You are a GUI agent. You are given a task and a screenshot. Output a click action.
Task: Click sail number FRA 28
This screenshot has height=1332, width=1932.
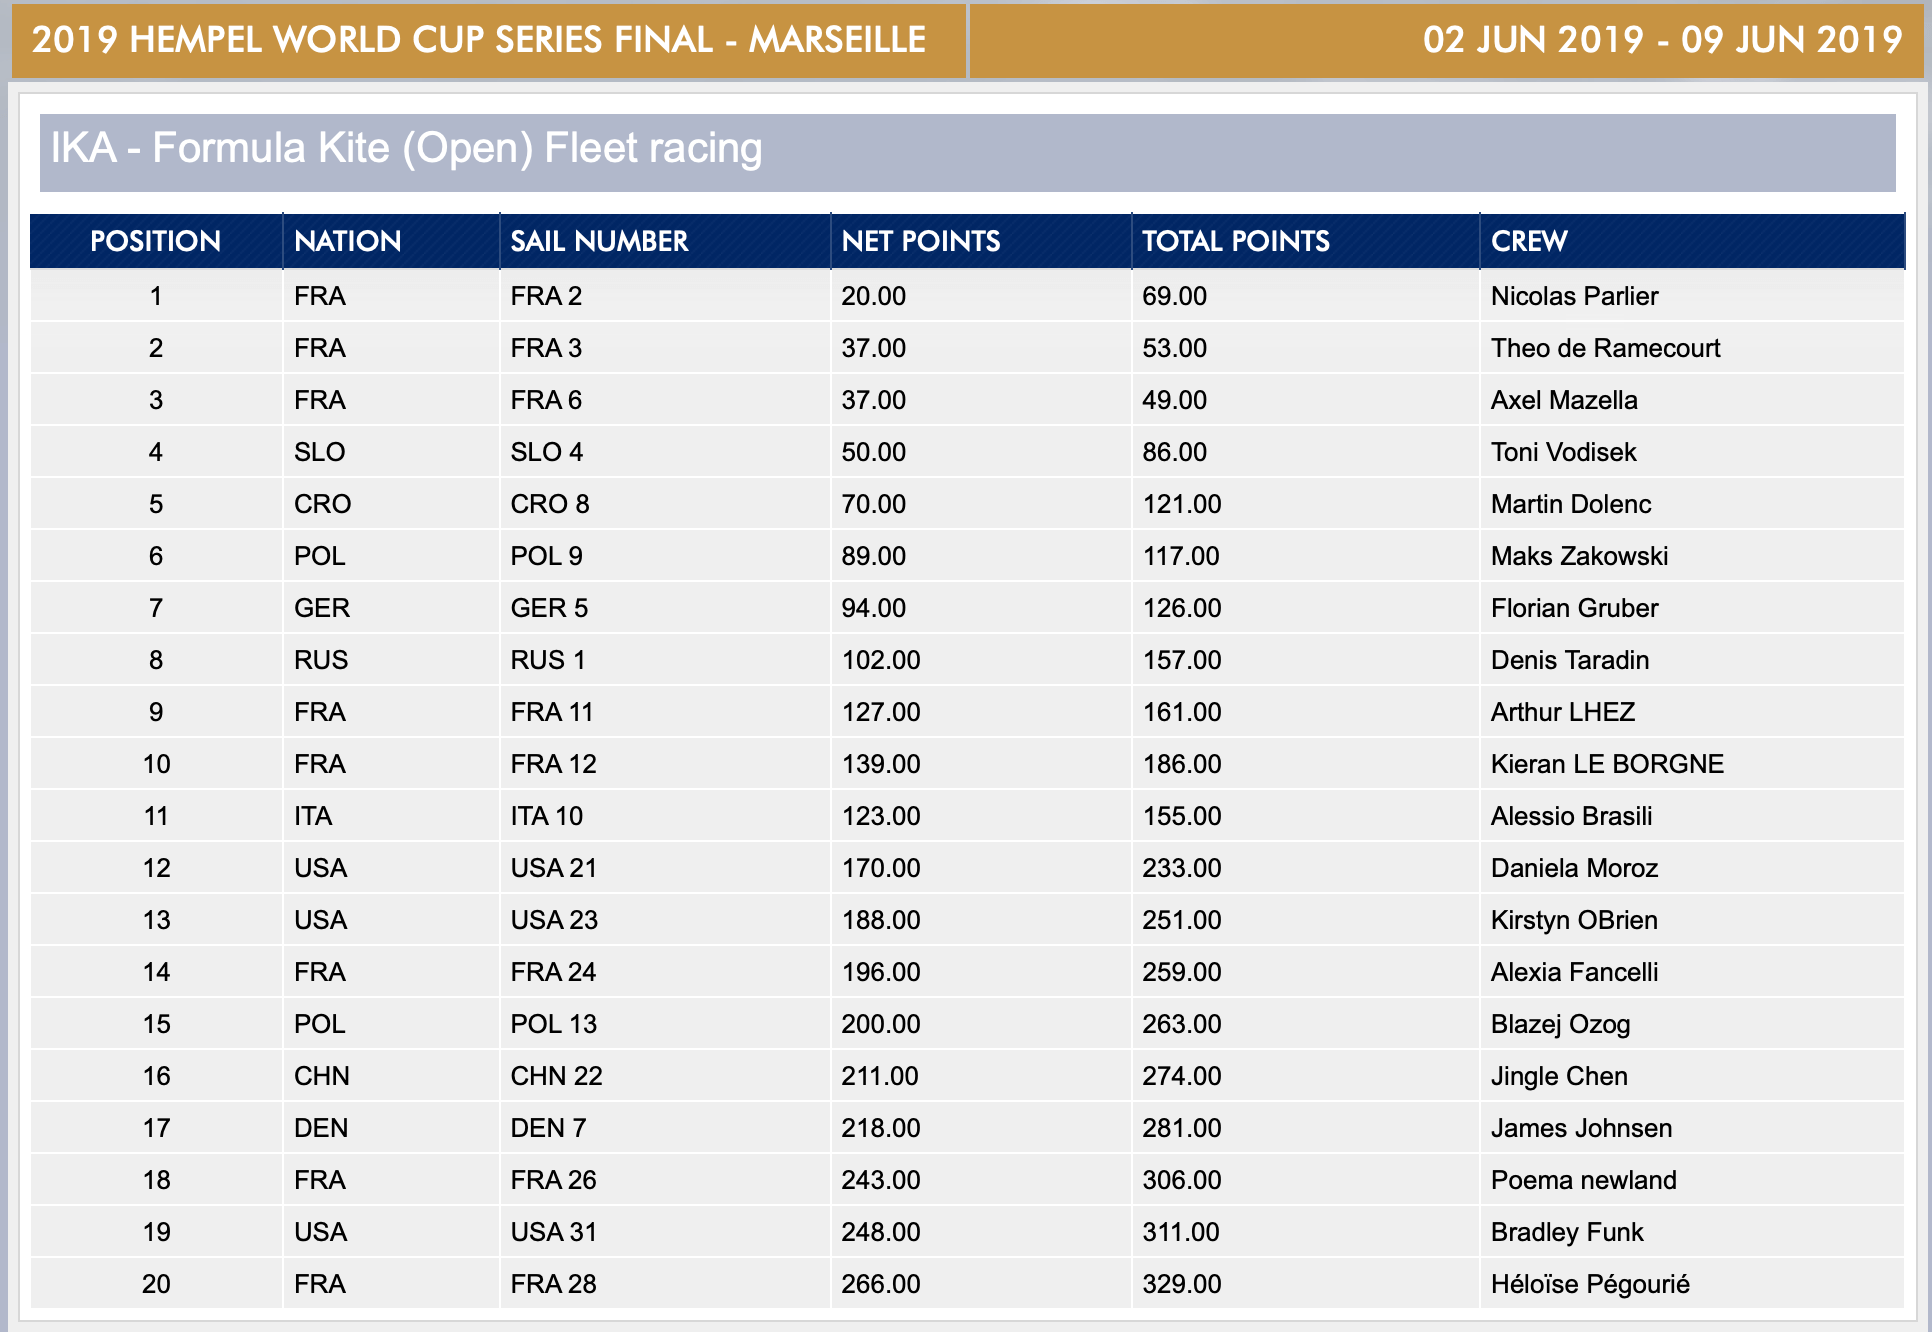553,1284
